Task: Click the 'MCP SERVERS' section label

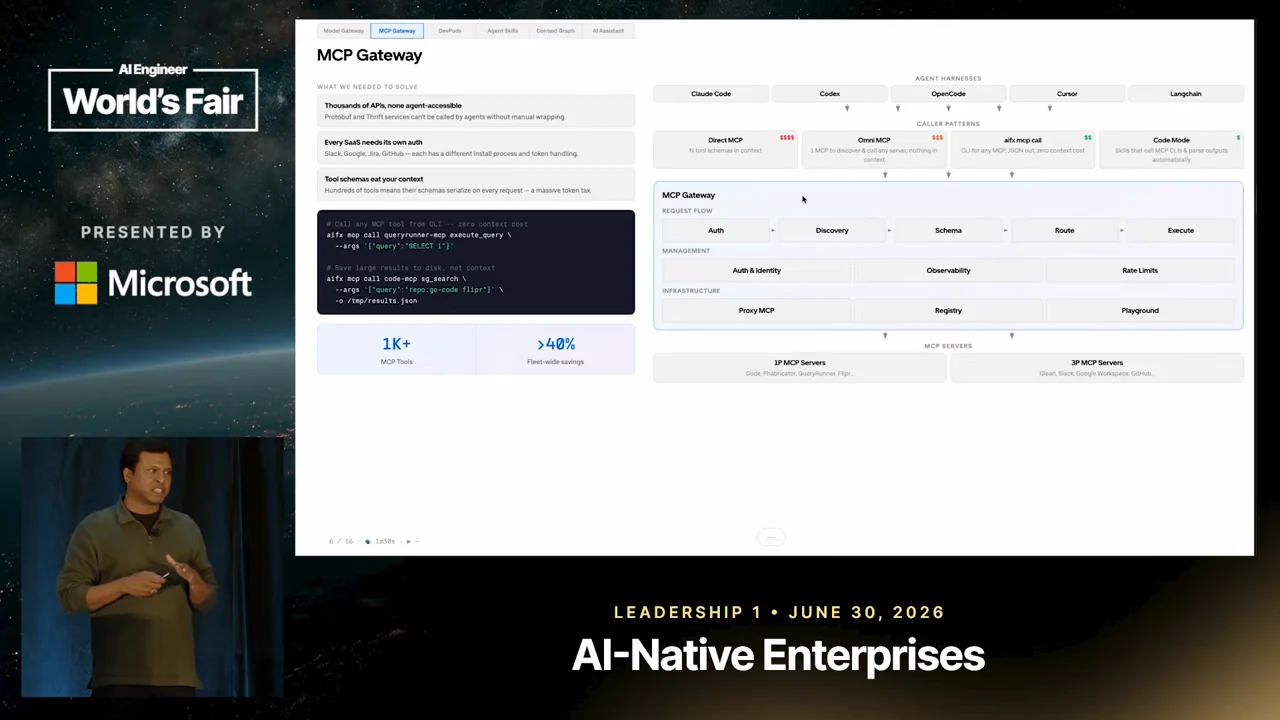Action: tap(948, 346)
